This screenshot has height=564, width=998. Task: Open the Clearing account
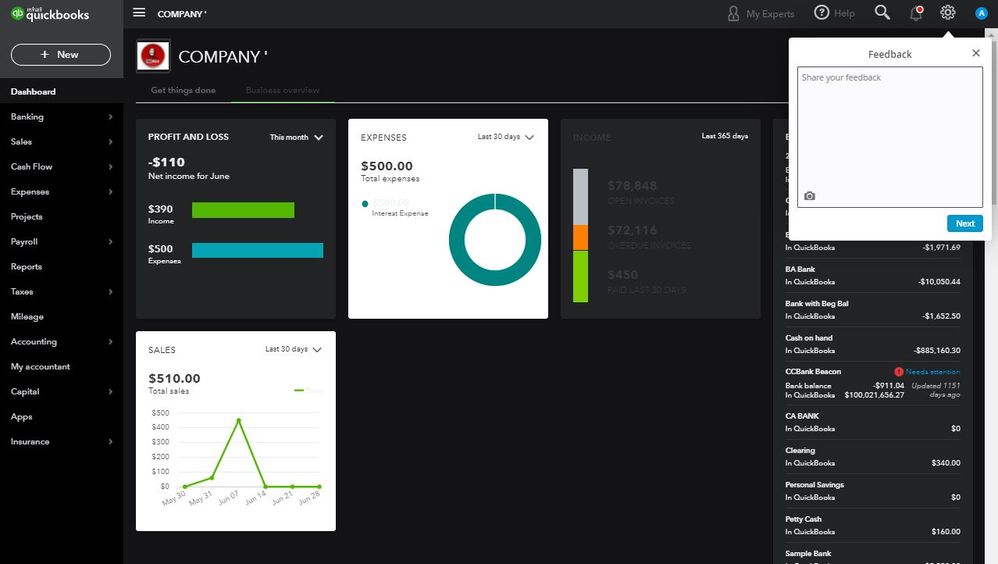873,456
